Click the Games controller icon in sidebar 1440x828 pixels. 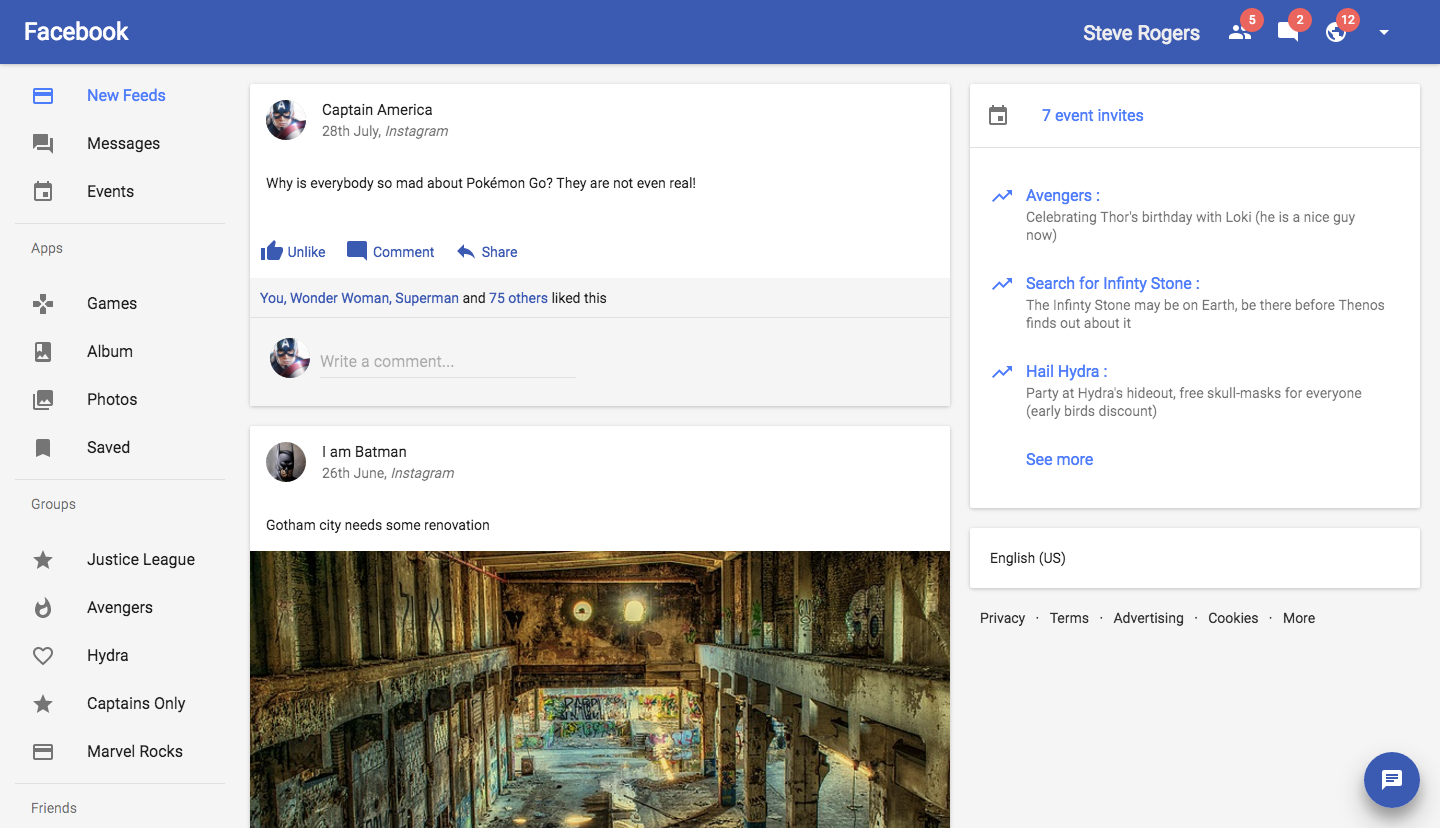pyautogui.click(x=43, y=304)
